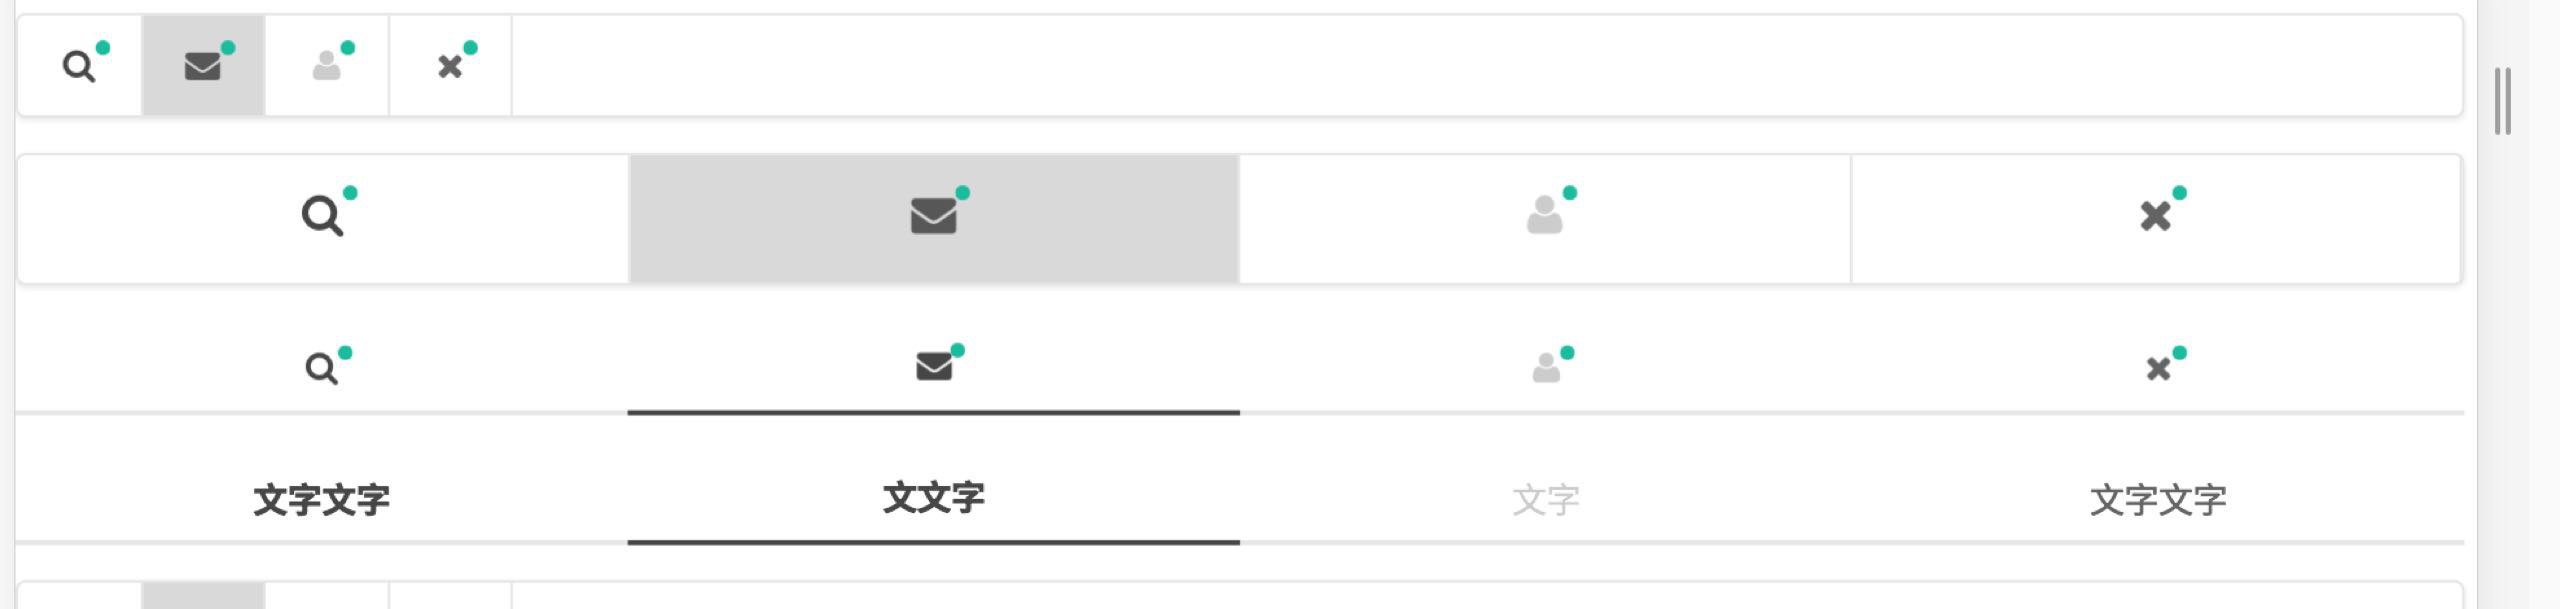The height and width of the screenshot is (609, 2560).
Task: Click the user segment in the wide segmented control
Action: coord(1545,217)
